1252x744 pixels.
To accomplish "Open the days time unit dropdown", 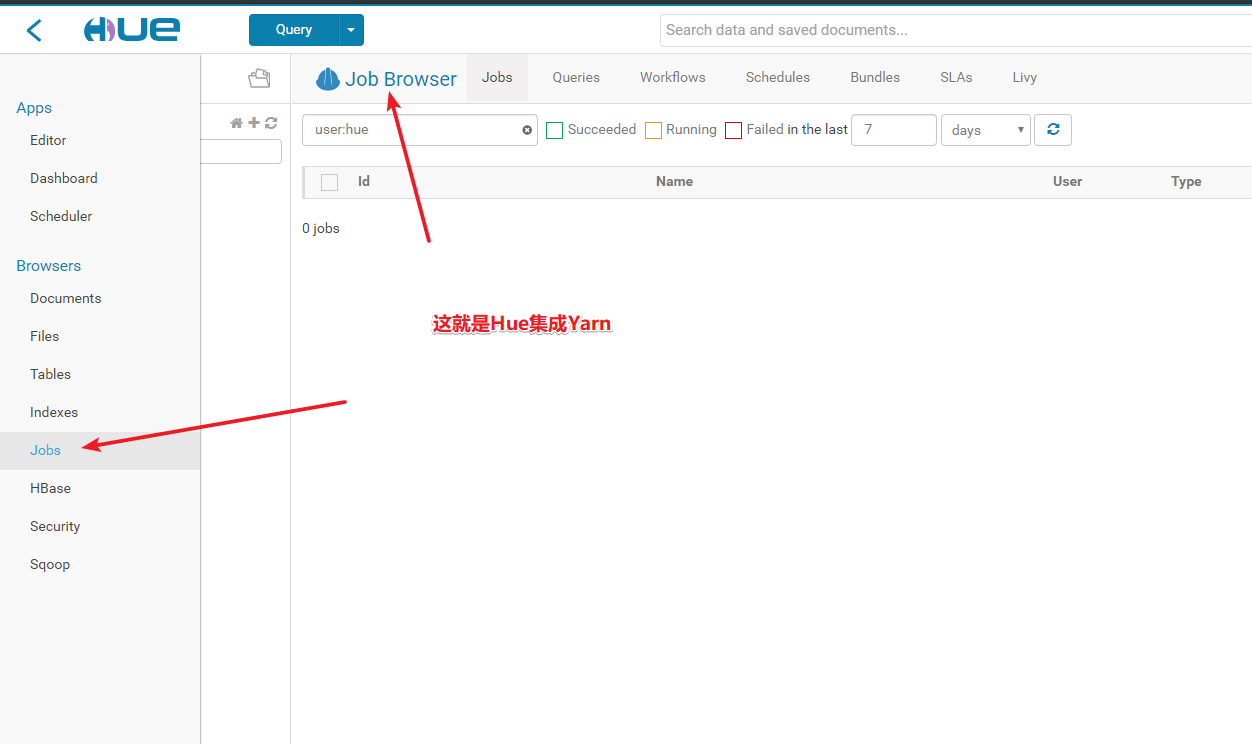I will (986, 130).
